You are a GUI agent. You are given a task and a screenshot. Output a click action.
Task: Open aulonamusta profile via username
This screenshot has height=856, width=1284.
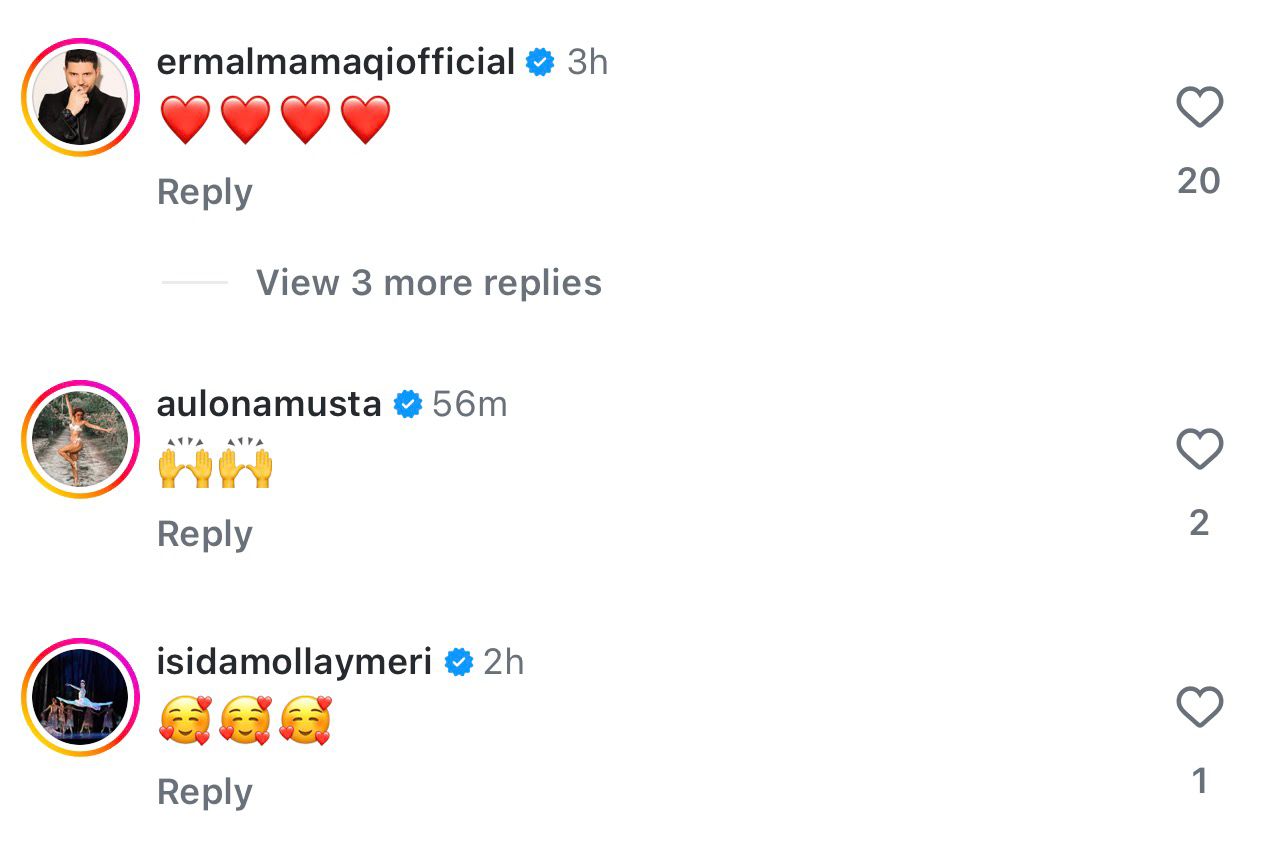click(x=269, y=404)
